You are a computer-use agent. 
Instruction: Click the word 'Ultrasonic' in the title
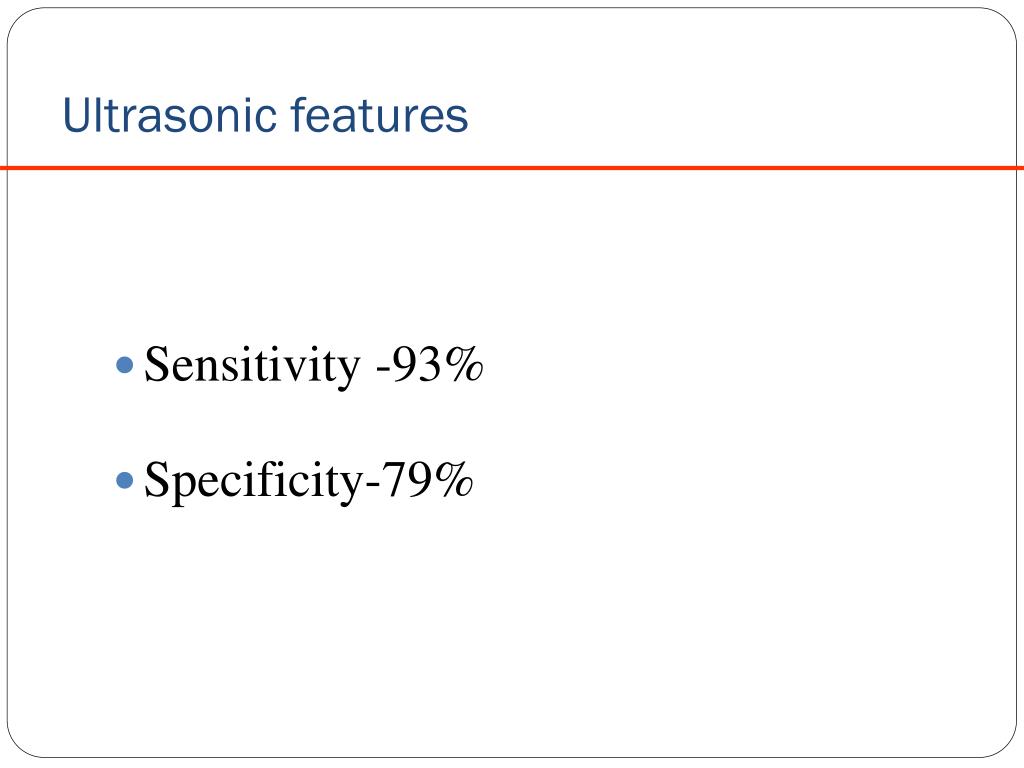[x=169, y=115]
